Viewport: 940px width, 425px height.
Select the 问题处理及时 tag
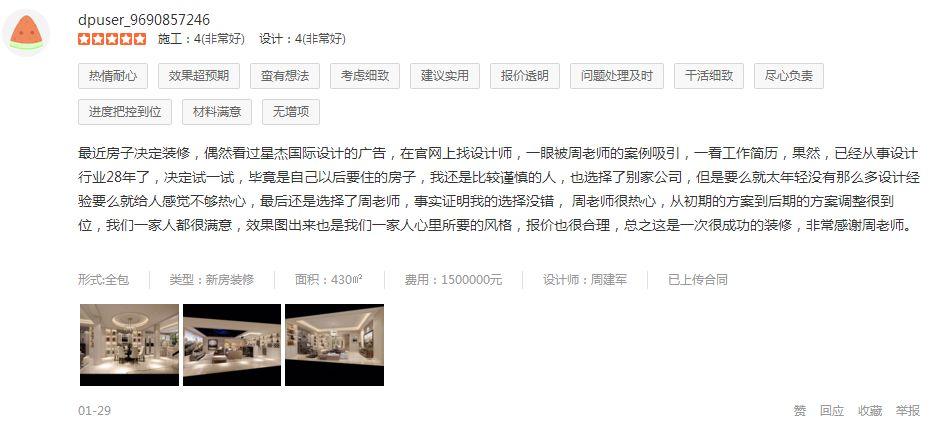(x=617, y=76)
